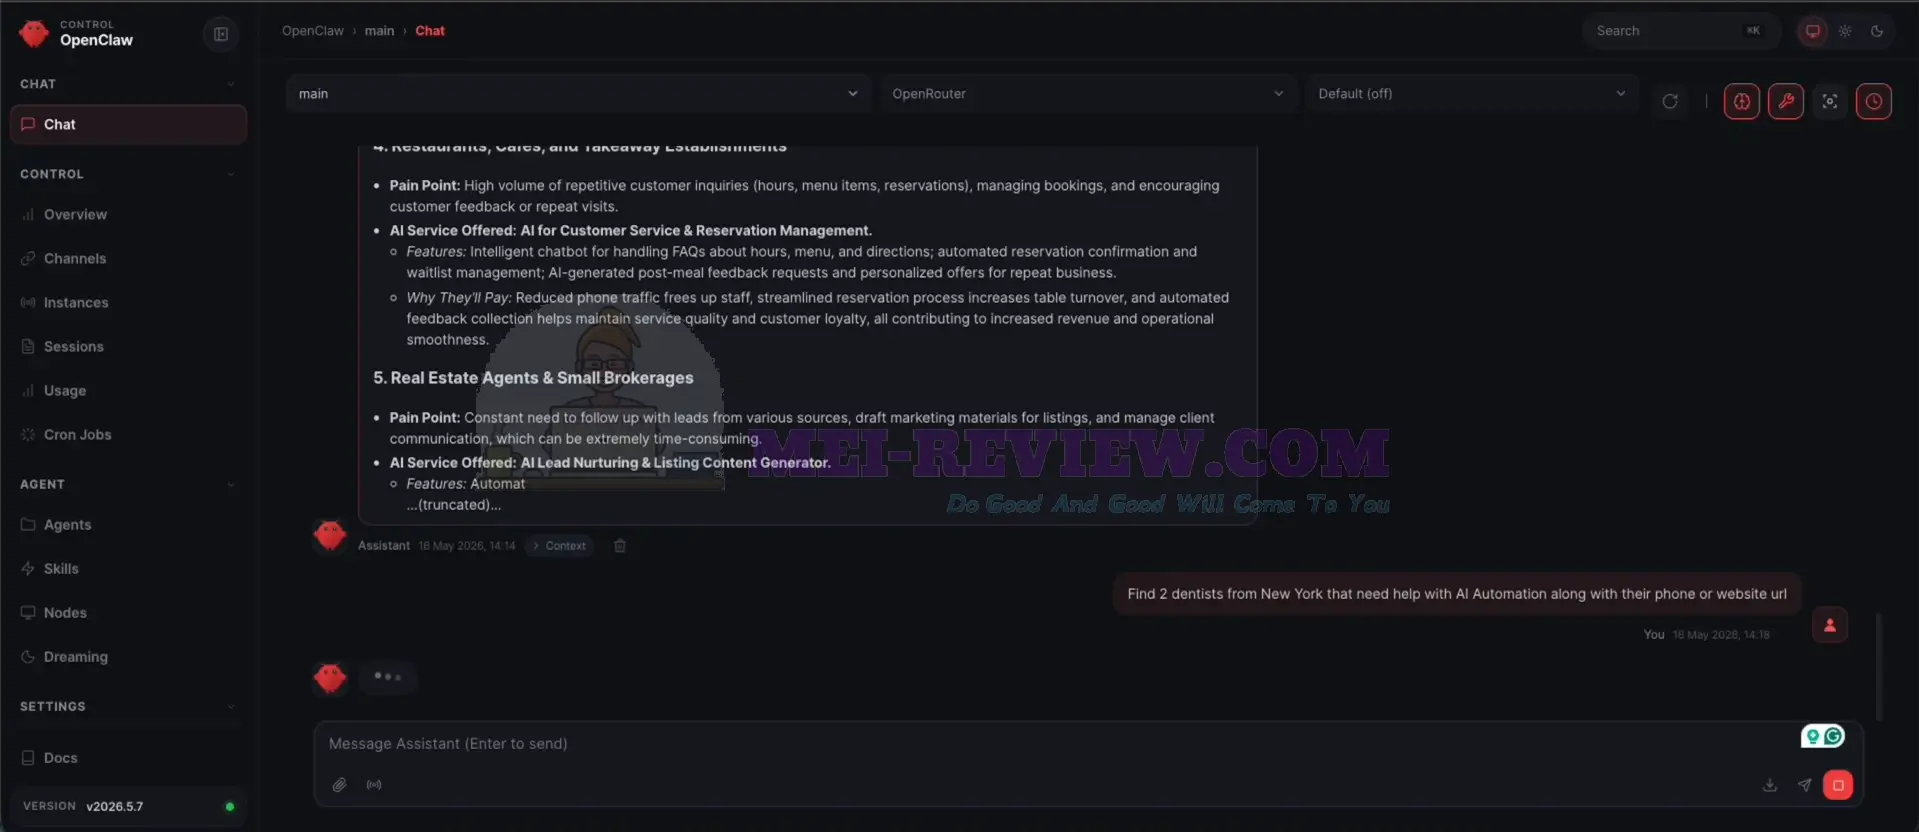This screenshot has height=832, width=1919.
Task: Open the main session dropdown
Action: 578,94
